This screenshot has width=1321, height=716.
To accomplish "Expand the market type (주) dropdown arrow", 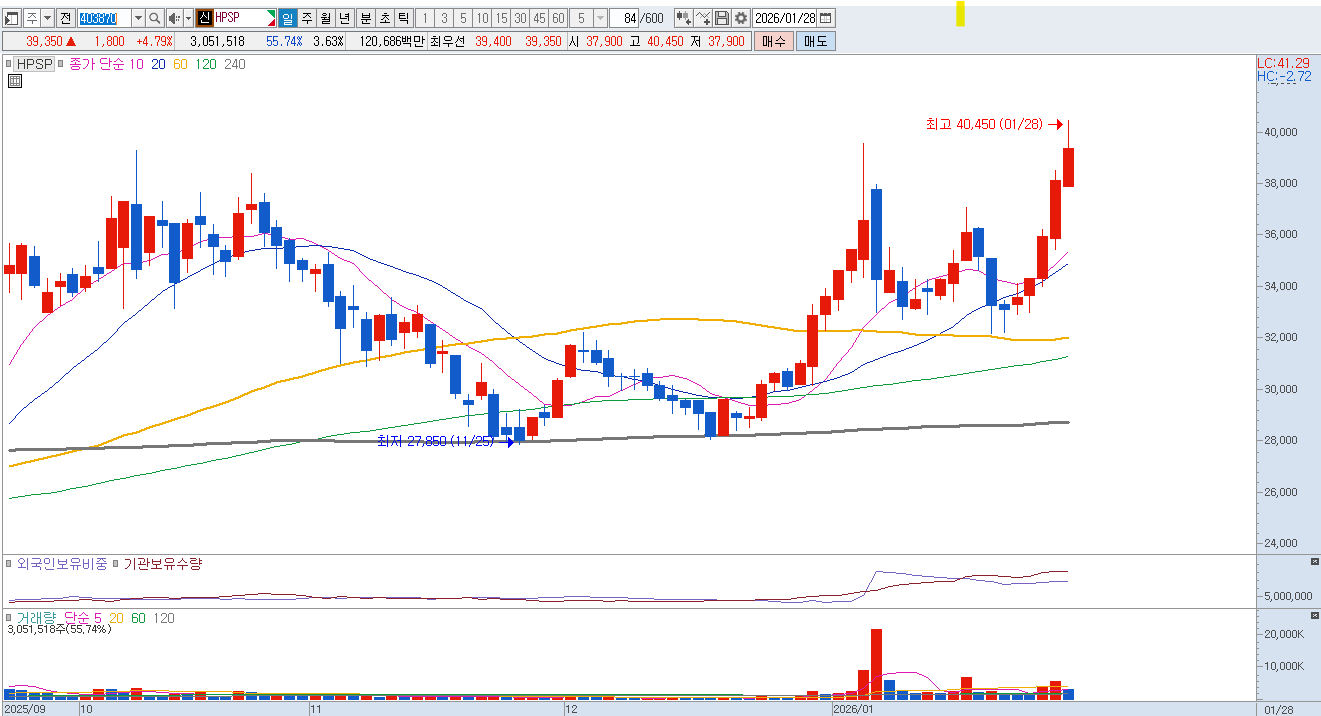I will click(x=47, y=19).
